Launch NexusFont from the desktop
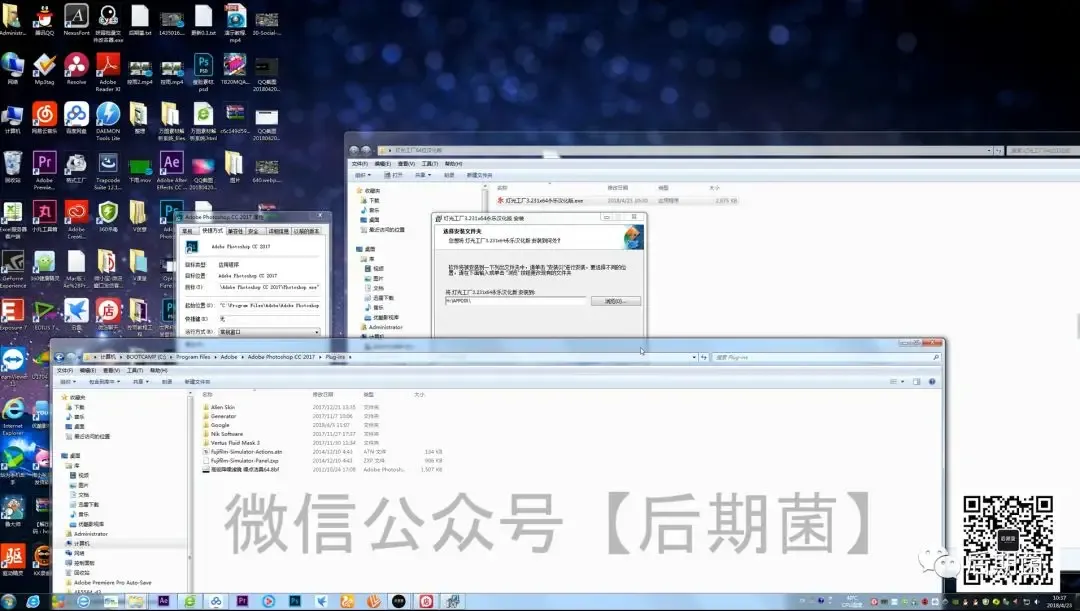Image resolution: width=1080 pixels, height=611 pixels. (x=76, y=19)
